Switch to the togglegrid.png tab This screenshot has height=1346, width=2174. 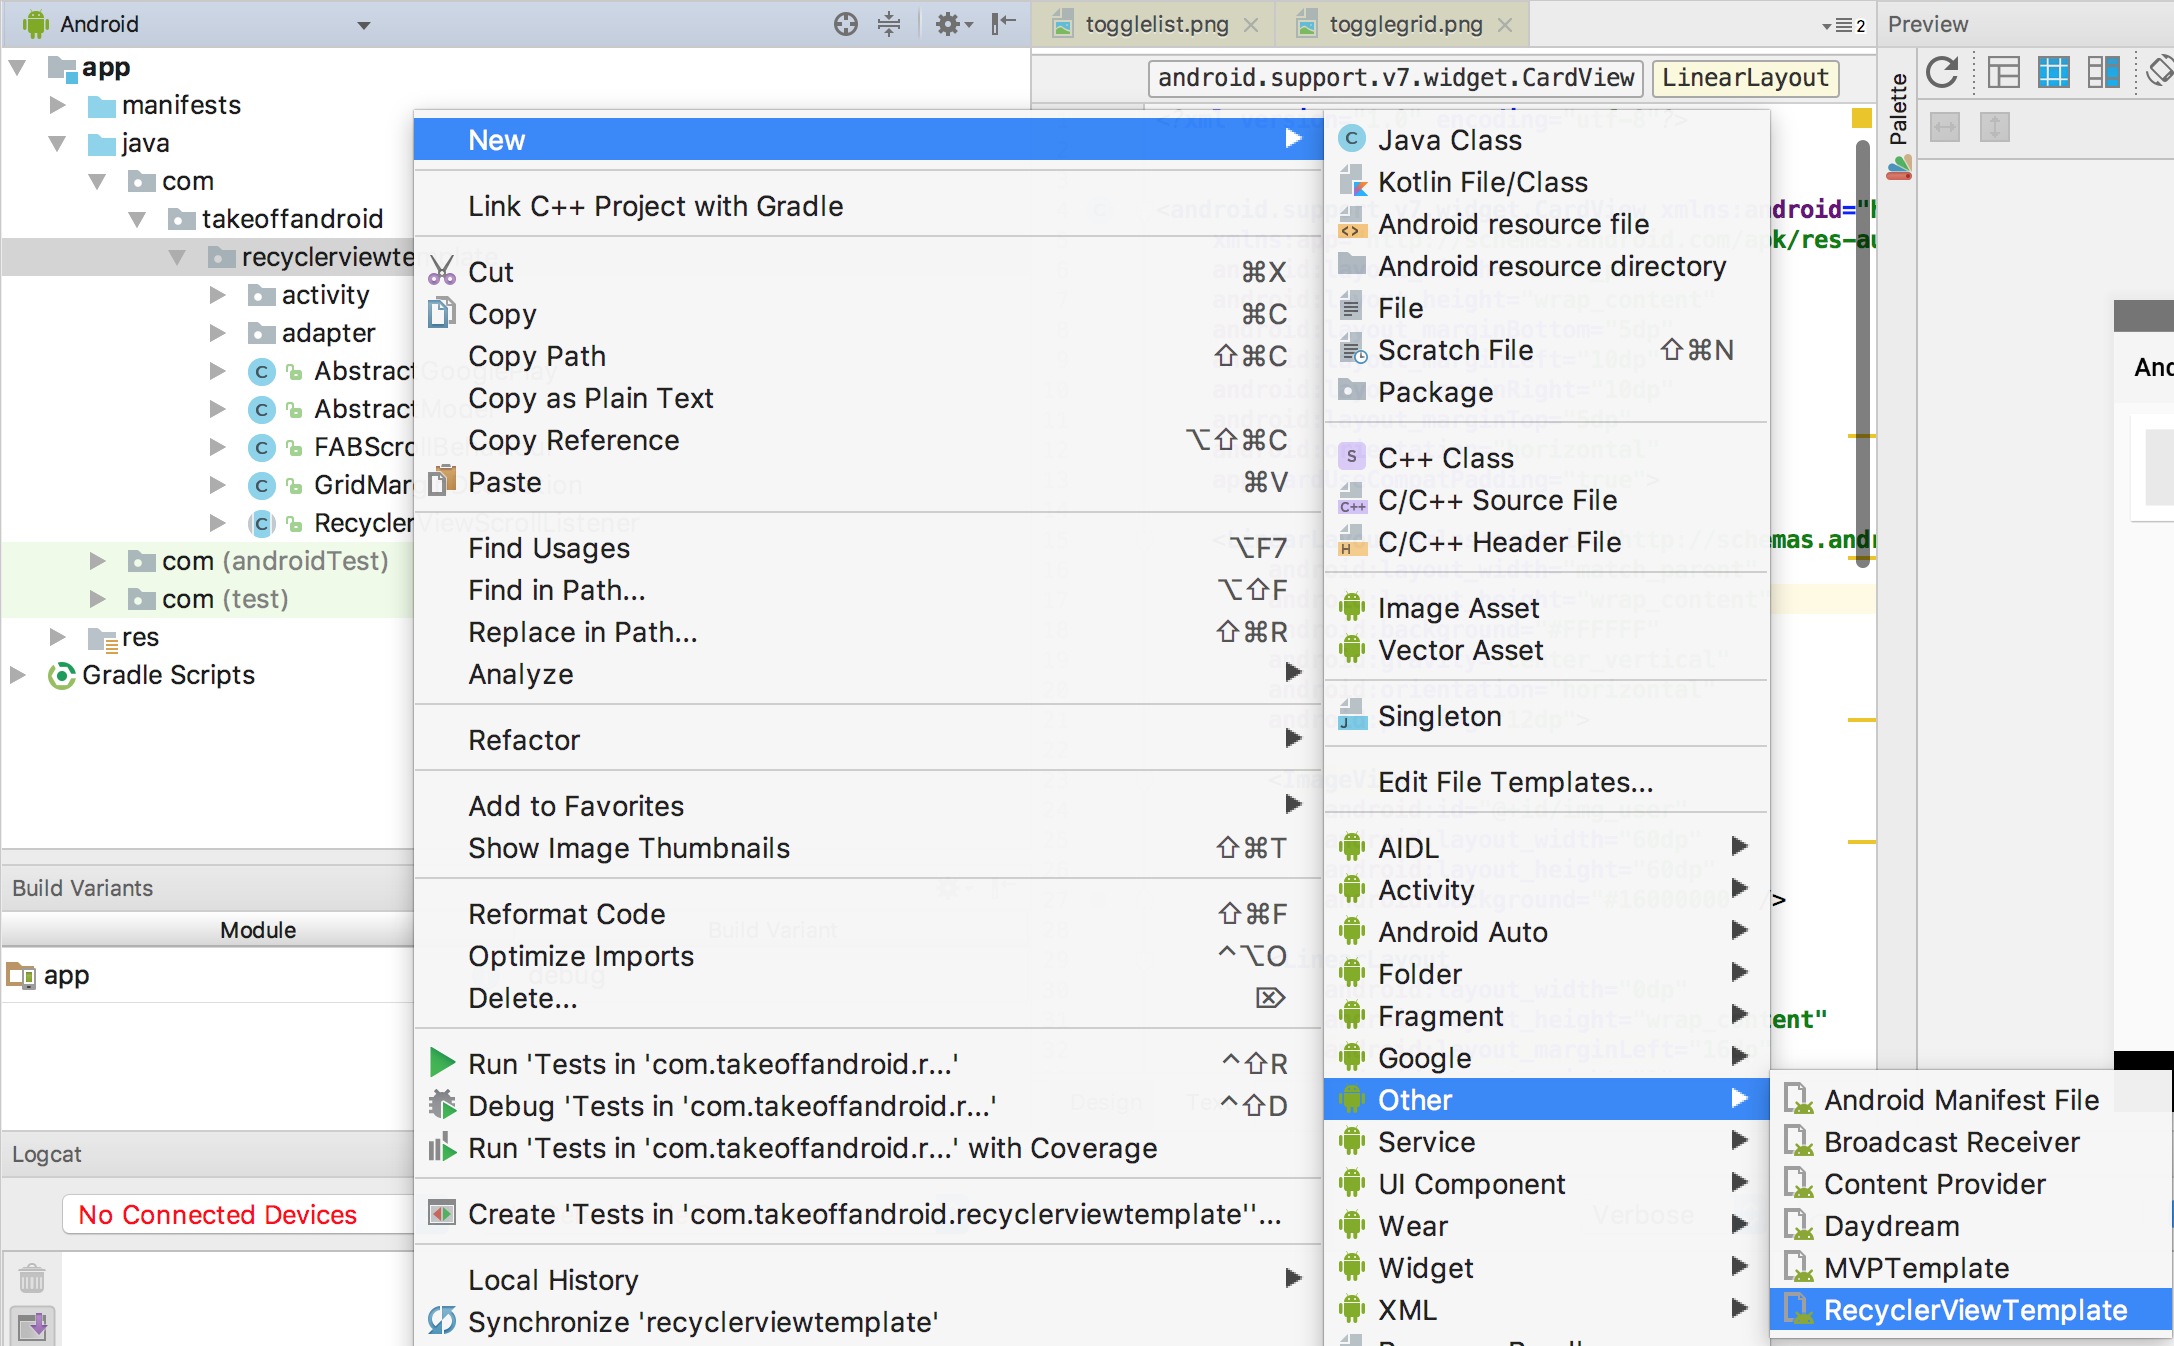tap(1404, 25)
